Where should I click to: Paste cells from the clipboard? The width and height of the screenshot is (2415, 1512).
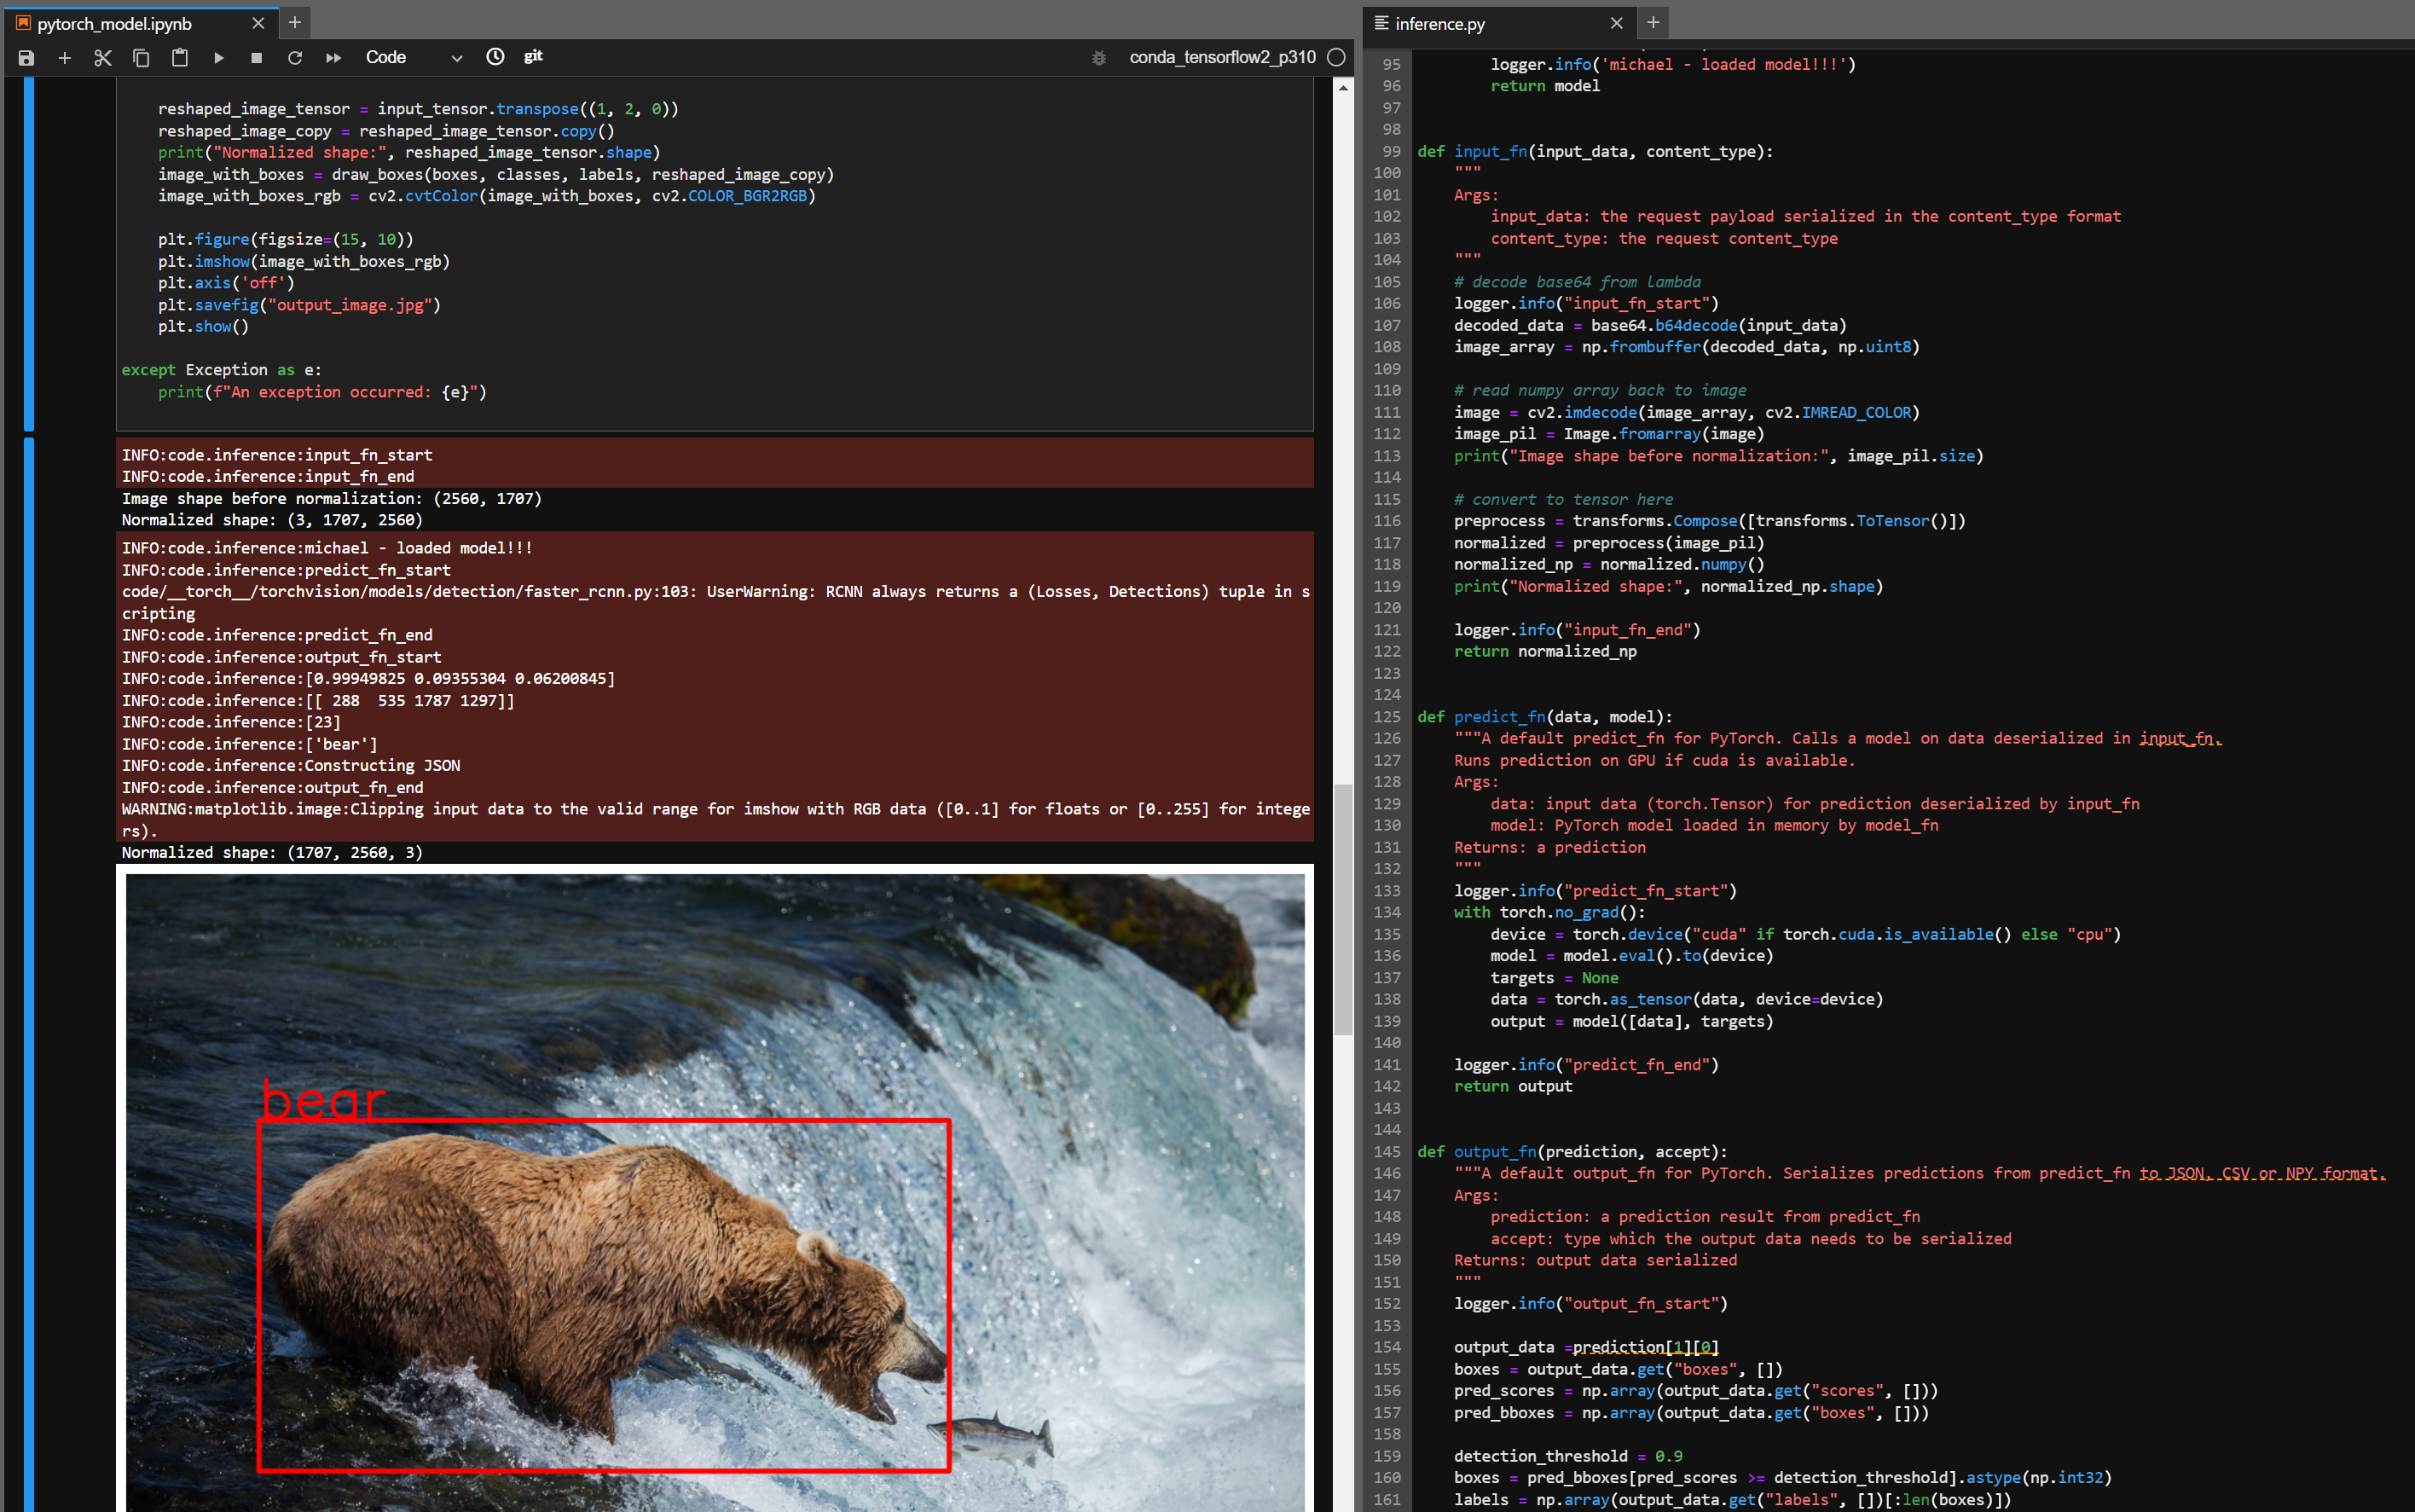(180, 58)
